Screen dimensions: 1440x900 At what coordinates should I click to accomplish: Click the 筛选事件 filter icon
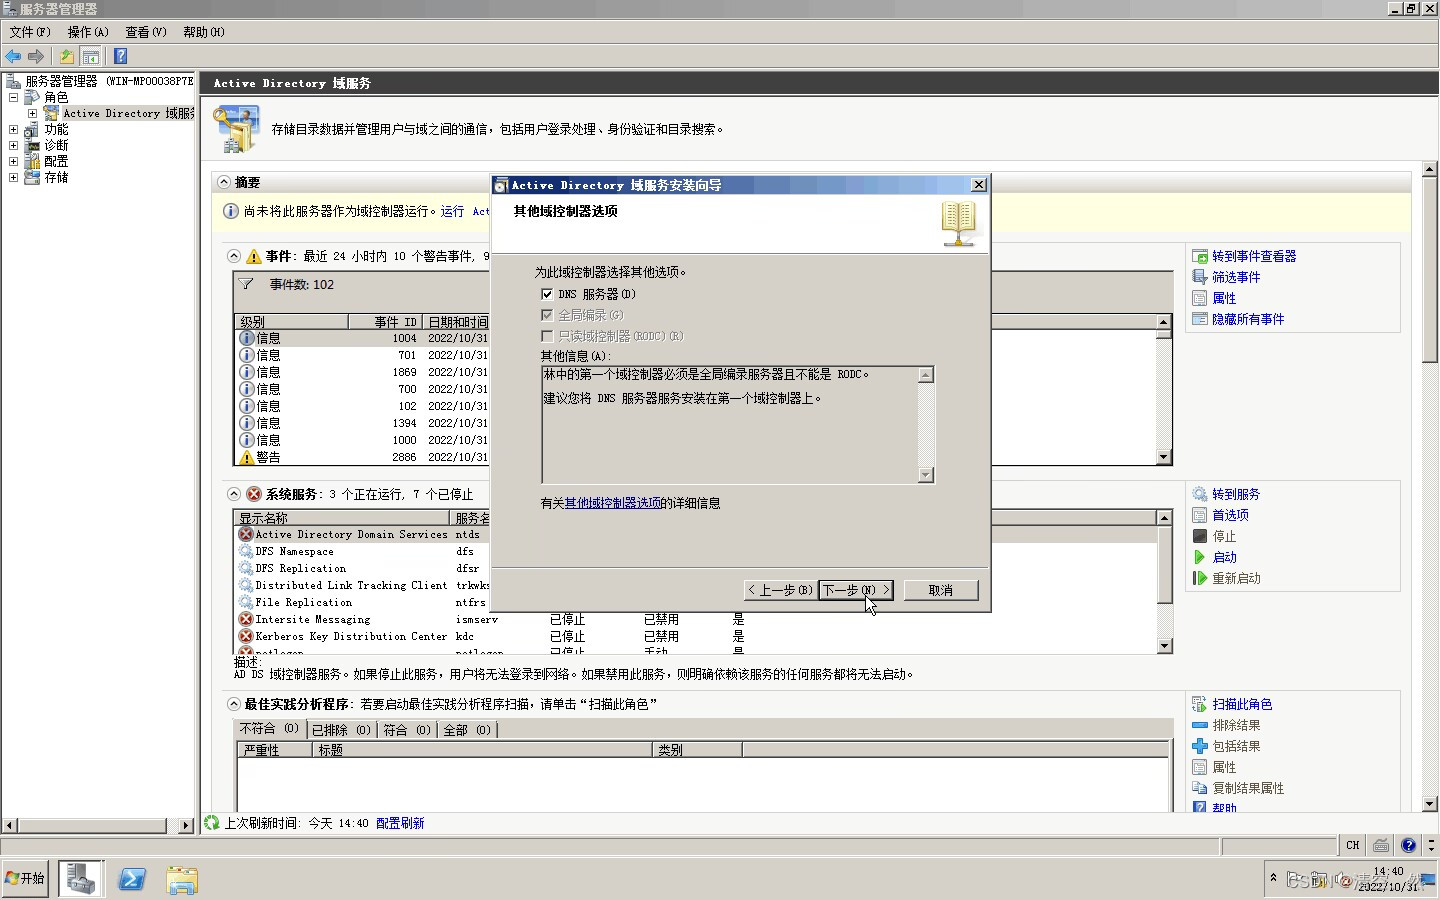(x=1200, y=278)
